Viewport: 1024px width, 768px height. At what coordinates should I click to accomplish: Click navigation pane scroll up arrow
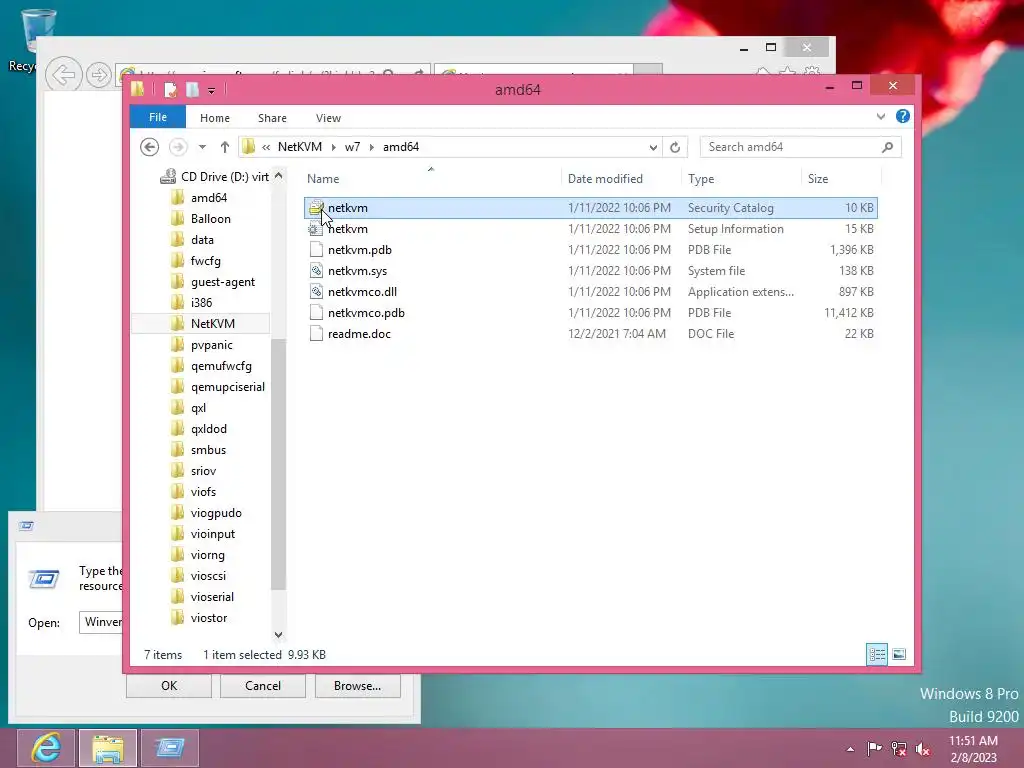tap(278, 176)
